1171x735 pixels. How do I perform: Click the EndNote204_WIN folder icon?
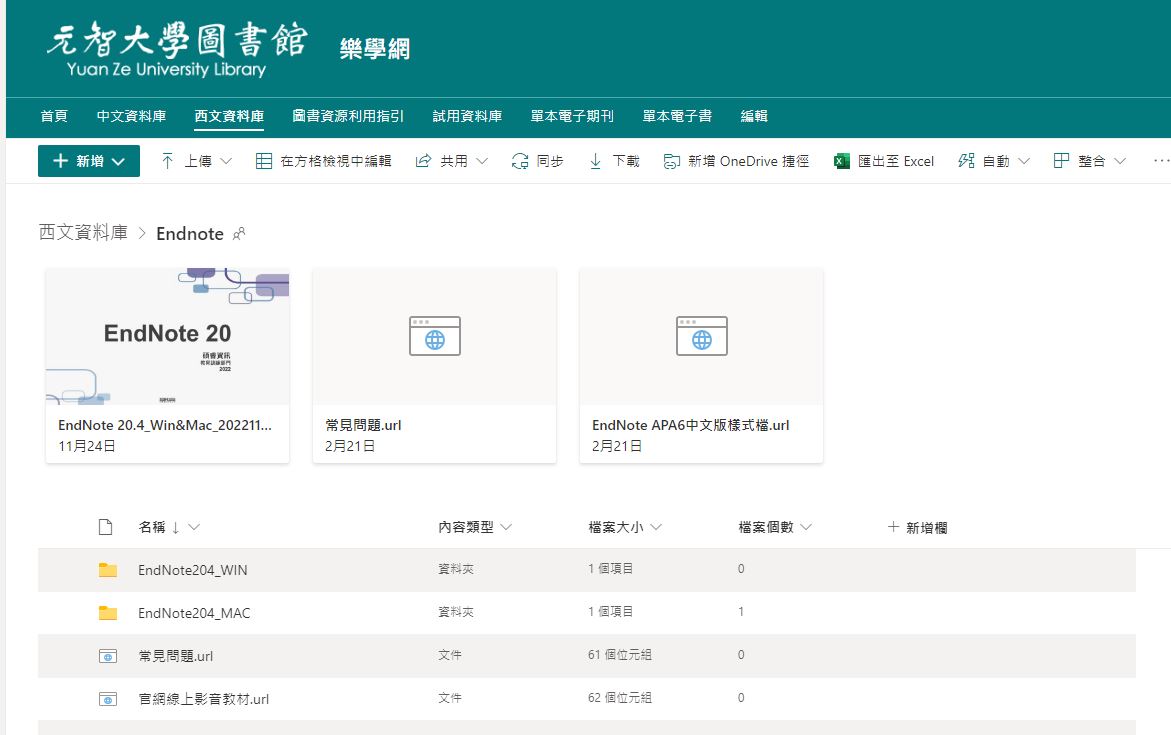pyautogui.click(x=108, y=570)
